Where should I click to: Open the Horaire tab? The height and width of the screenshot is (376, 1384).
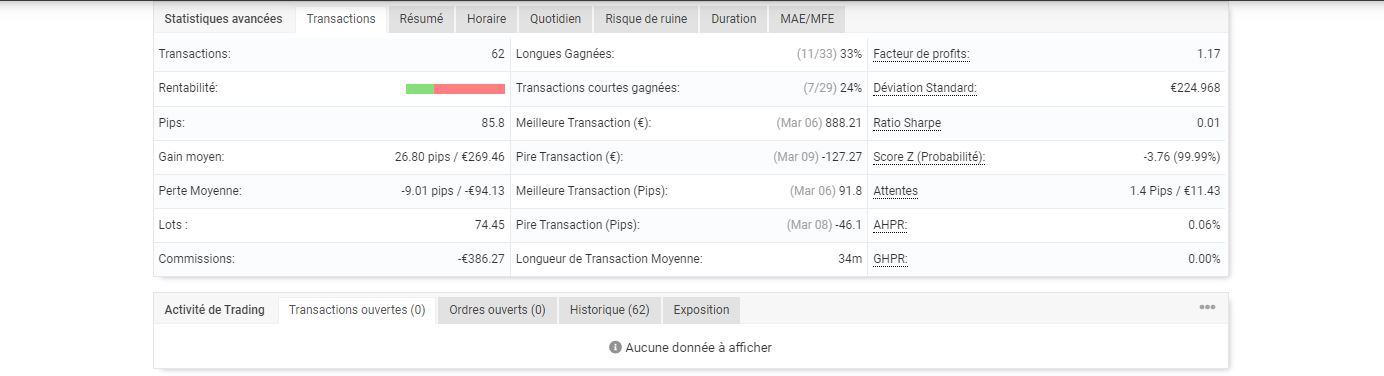(x=487, y=19)
